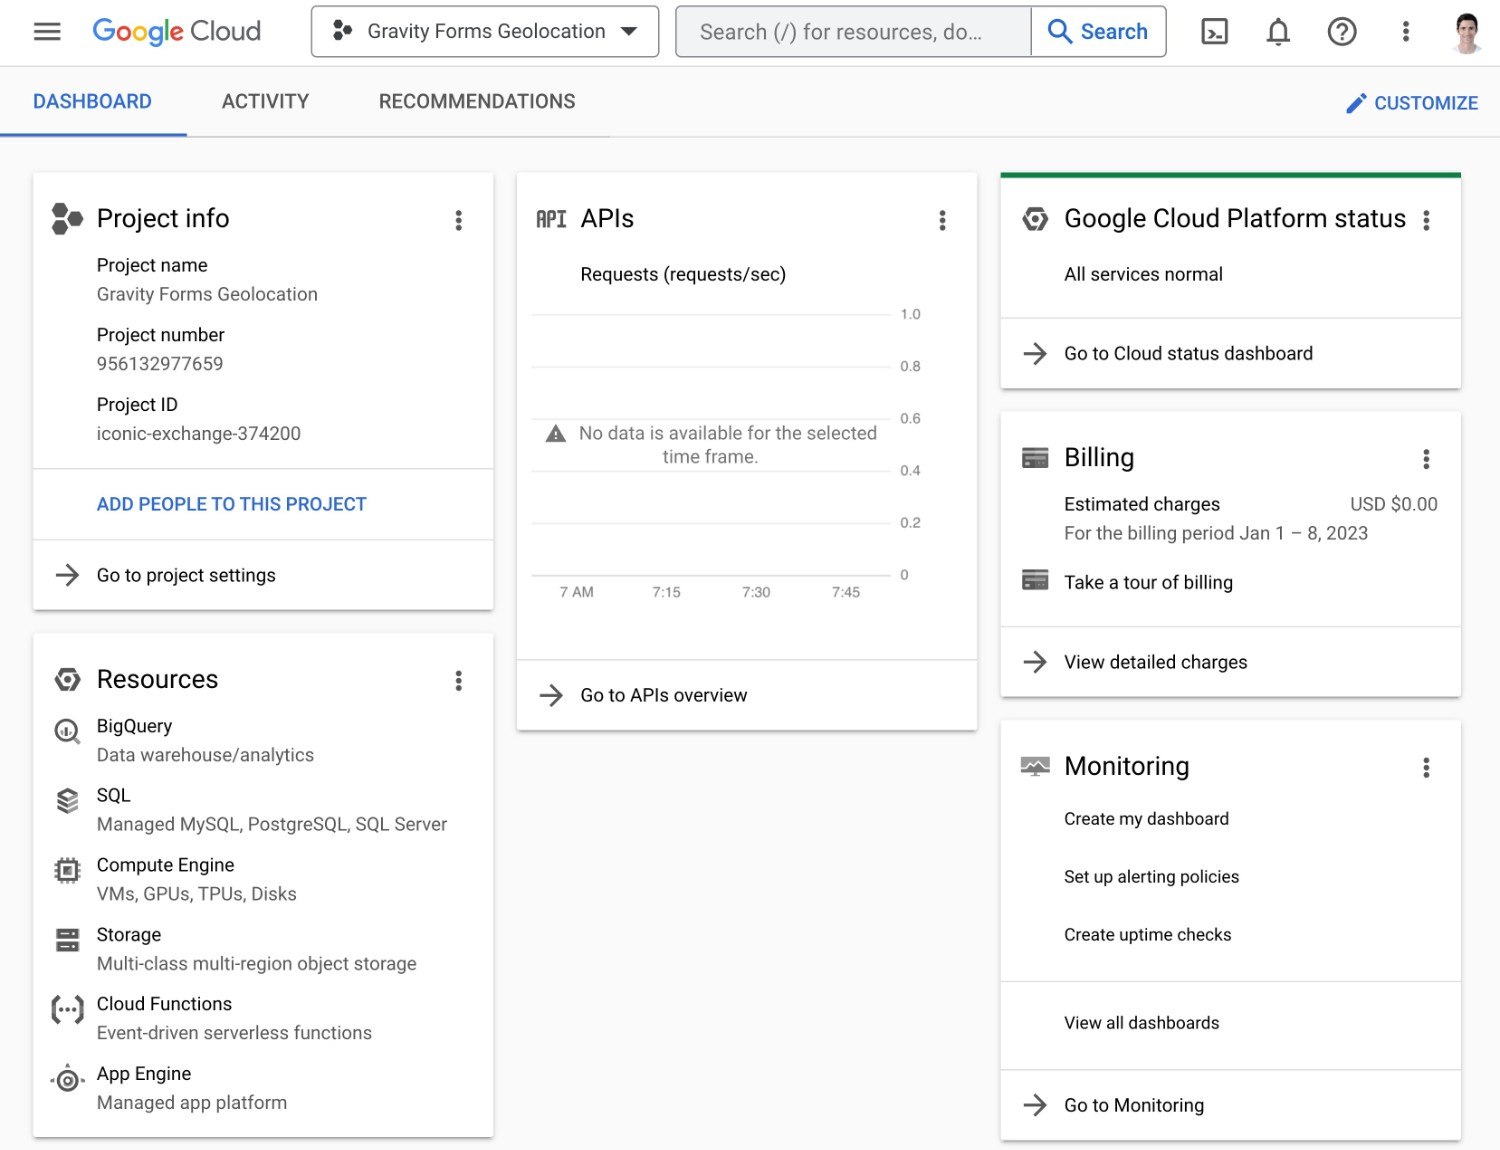Viewport: 1500px width, 1150px height.
Task: Switch to the ACTIVITY tab
Action: pos(265,101)
